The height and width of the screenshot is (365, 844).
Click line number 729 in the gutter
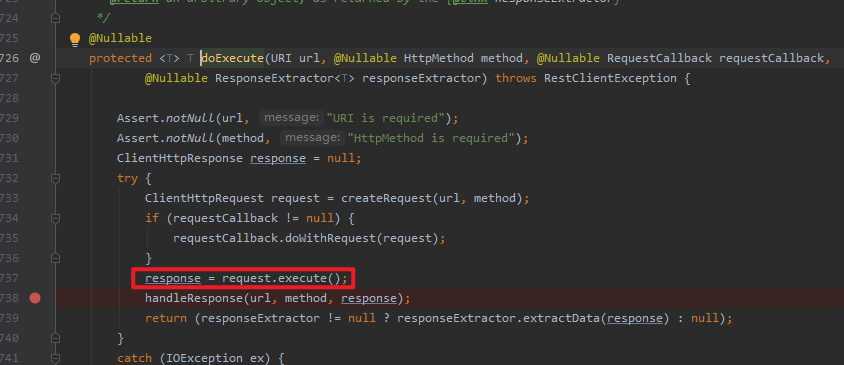pyautogui.click(x=9, y=118)
